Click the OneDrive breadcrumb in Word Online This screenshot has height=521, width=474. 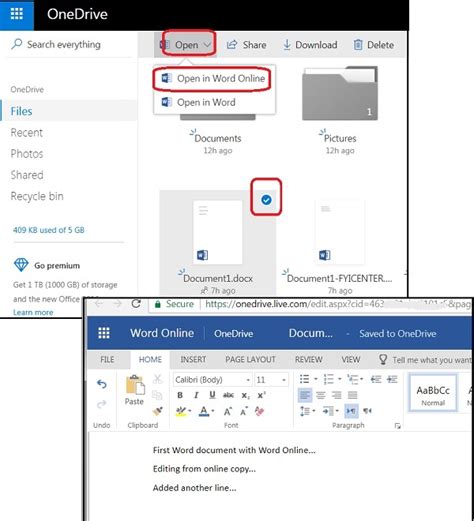coord(233,333)
